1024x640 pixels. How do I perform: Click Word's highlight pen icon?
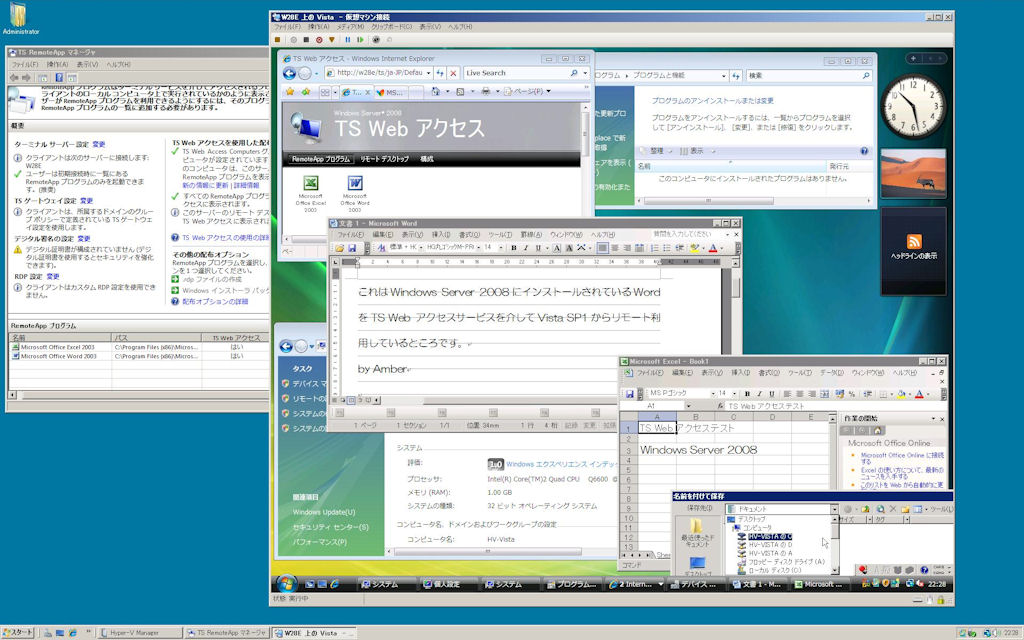(694, 248)
